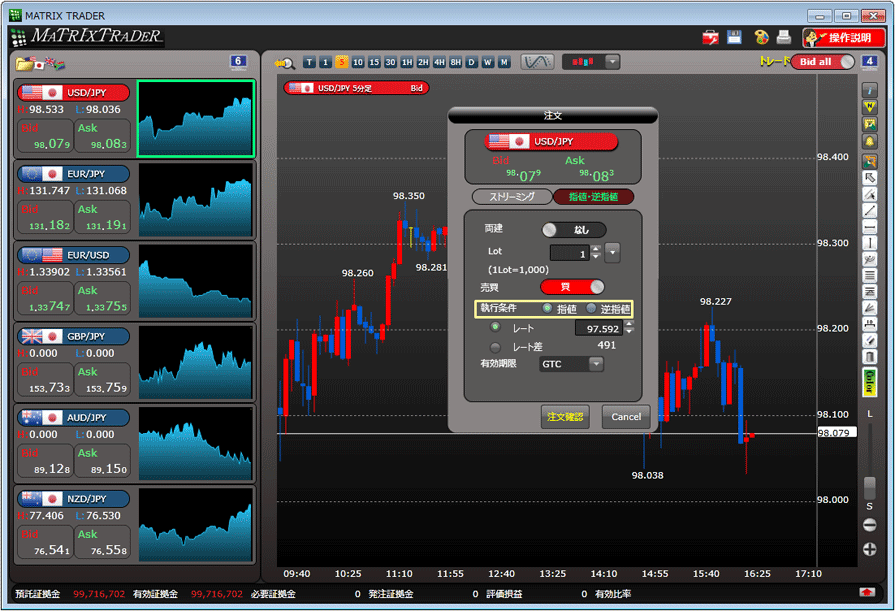Image resolution: width=895 pixels, height=611 pixels.
Task: Open the 操作説明 help button
Action: pos(843,38)
